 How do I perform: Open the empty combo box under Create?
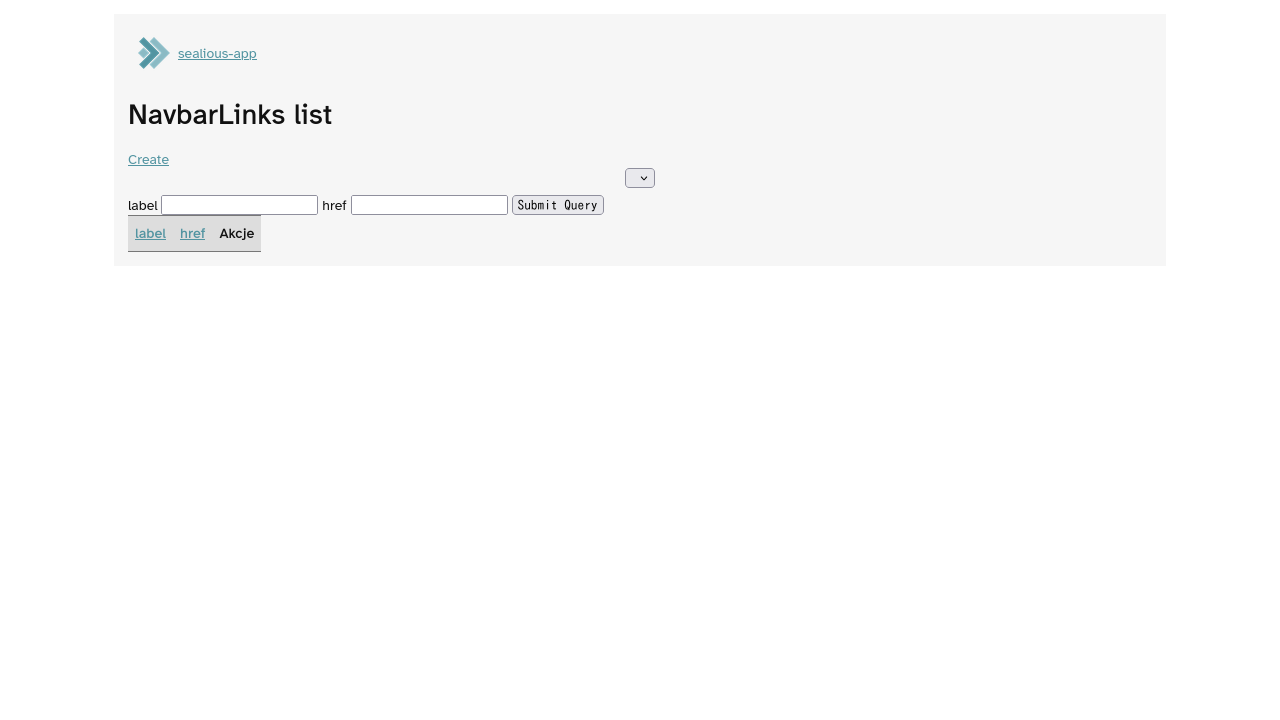pos(640,178)
